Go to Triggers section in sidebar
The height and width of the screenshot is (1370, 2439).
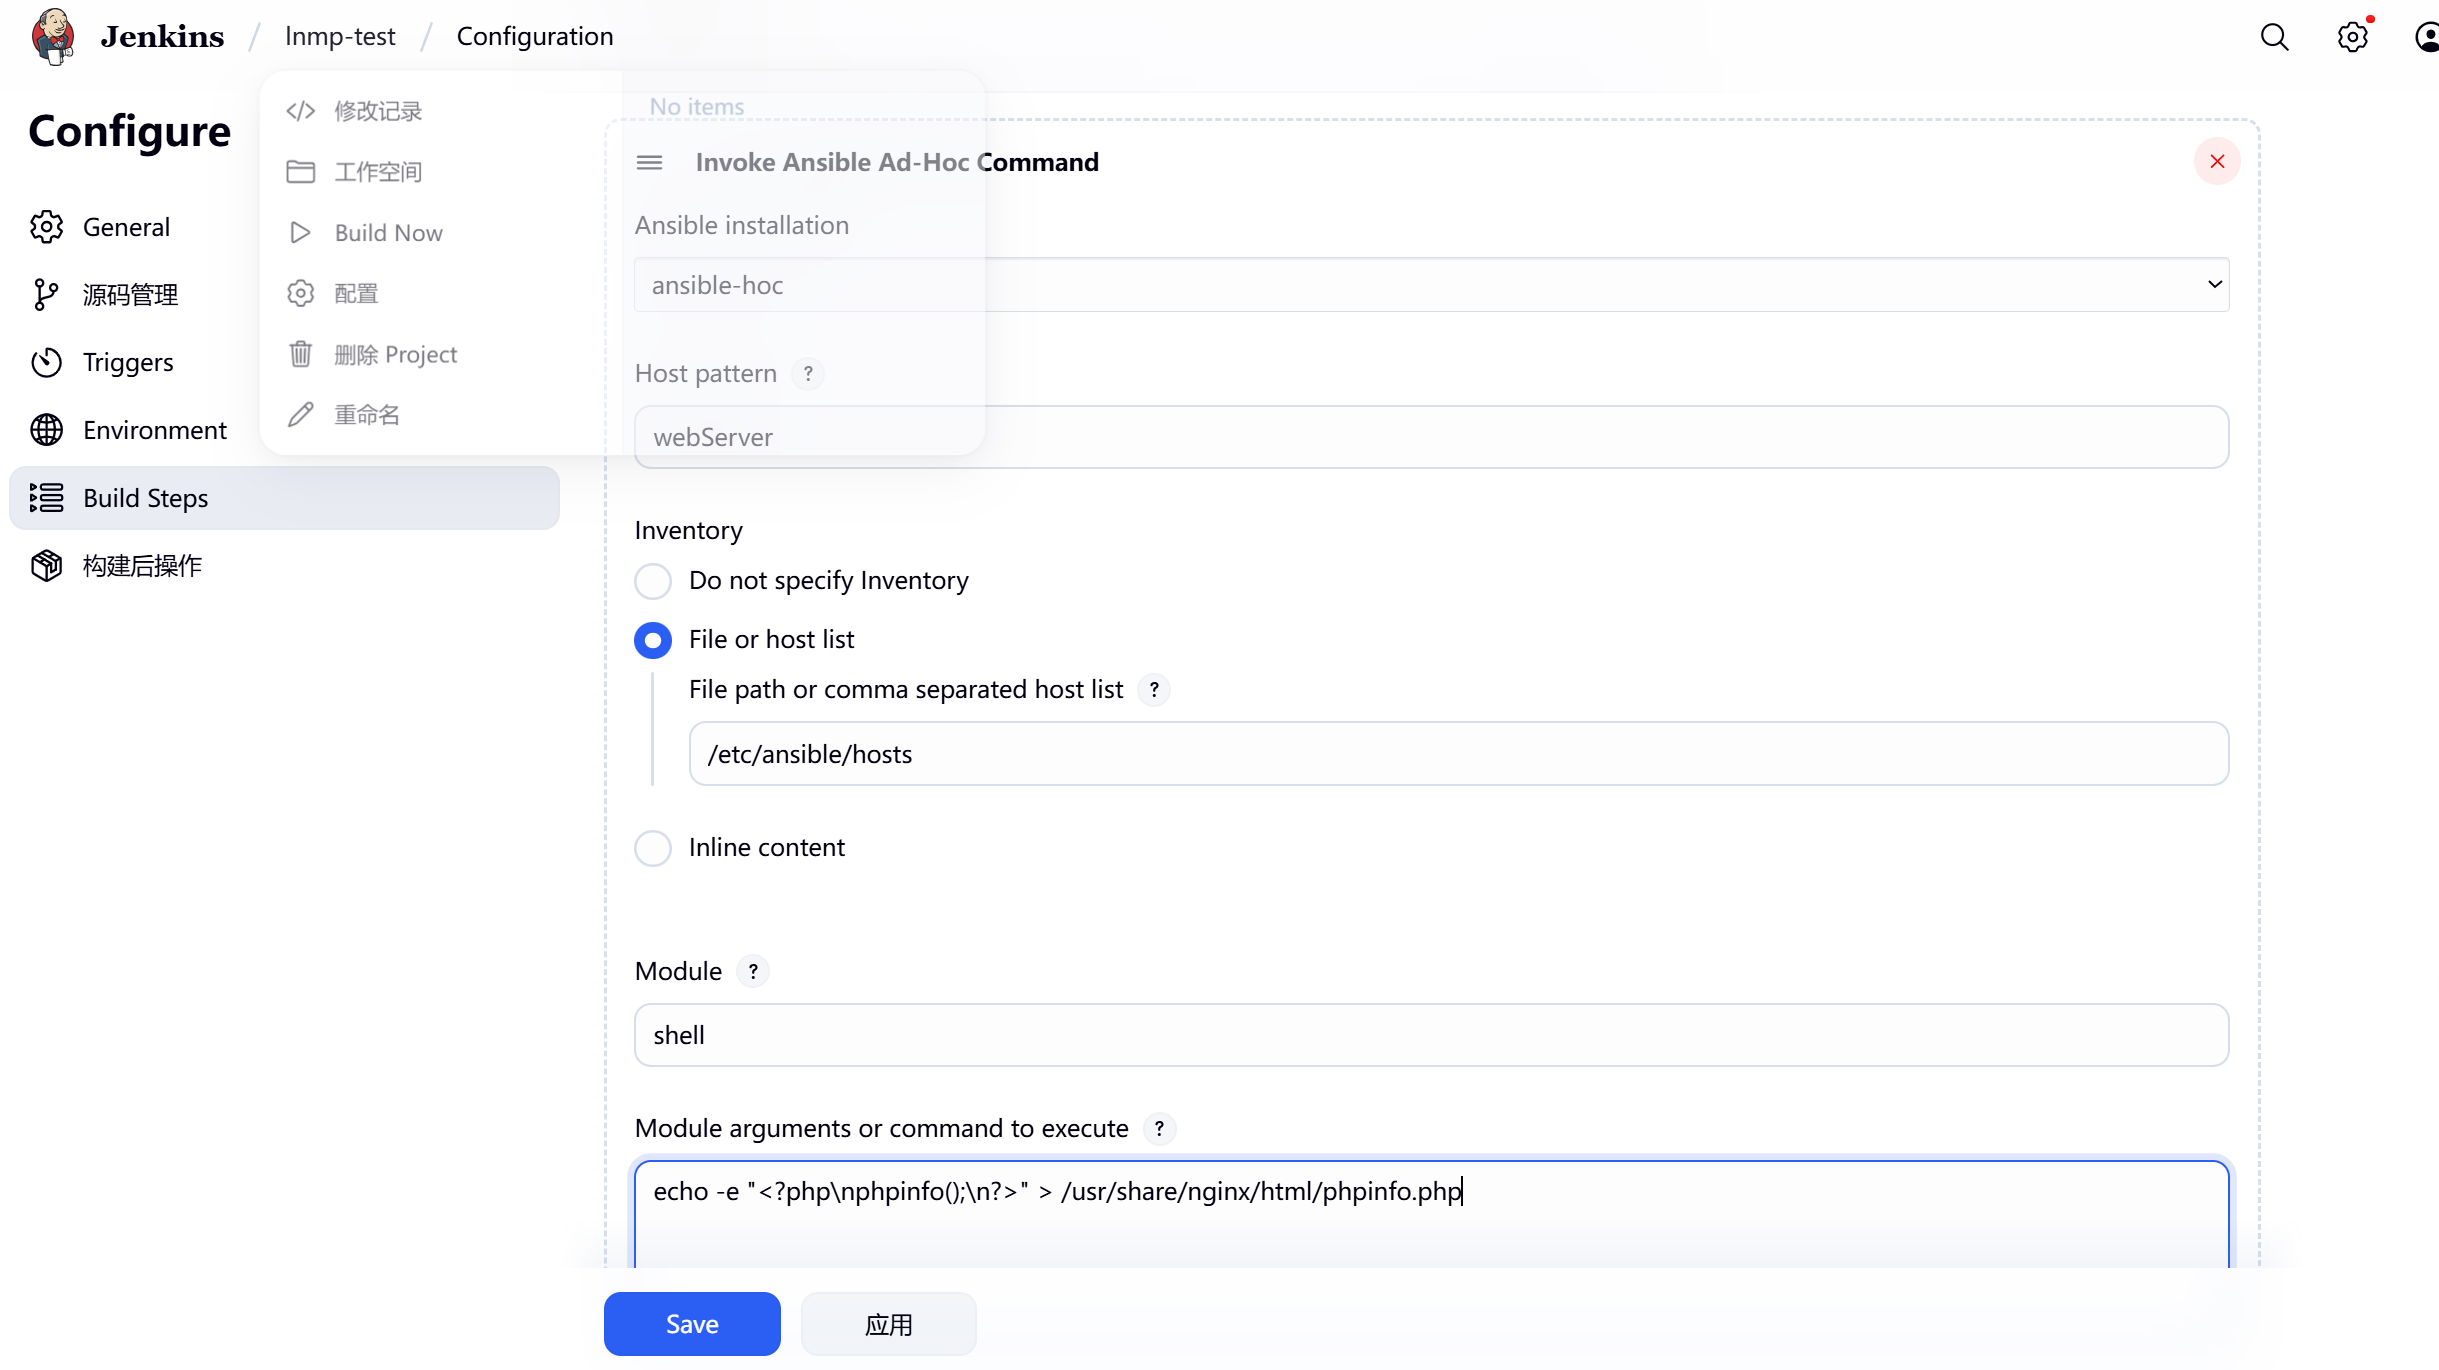tap(128, 362)
